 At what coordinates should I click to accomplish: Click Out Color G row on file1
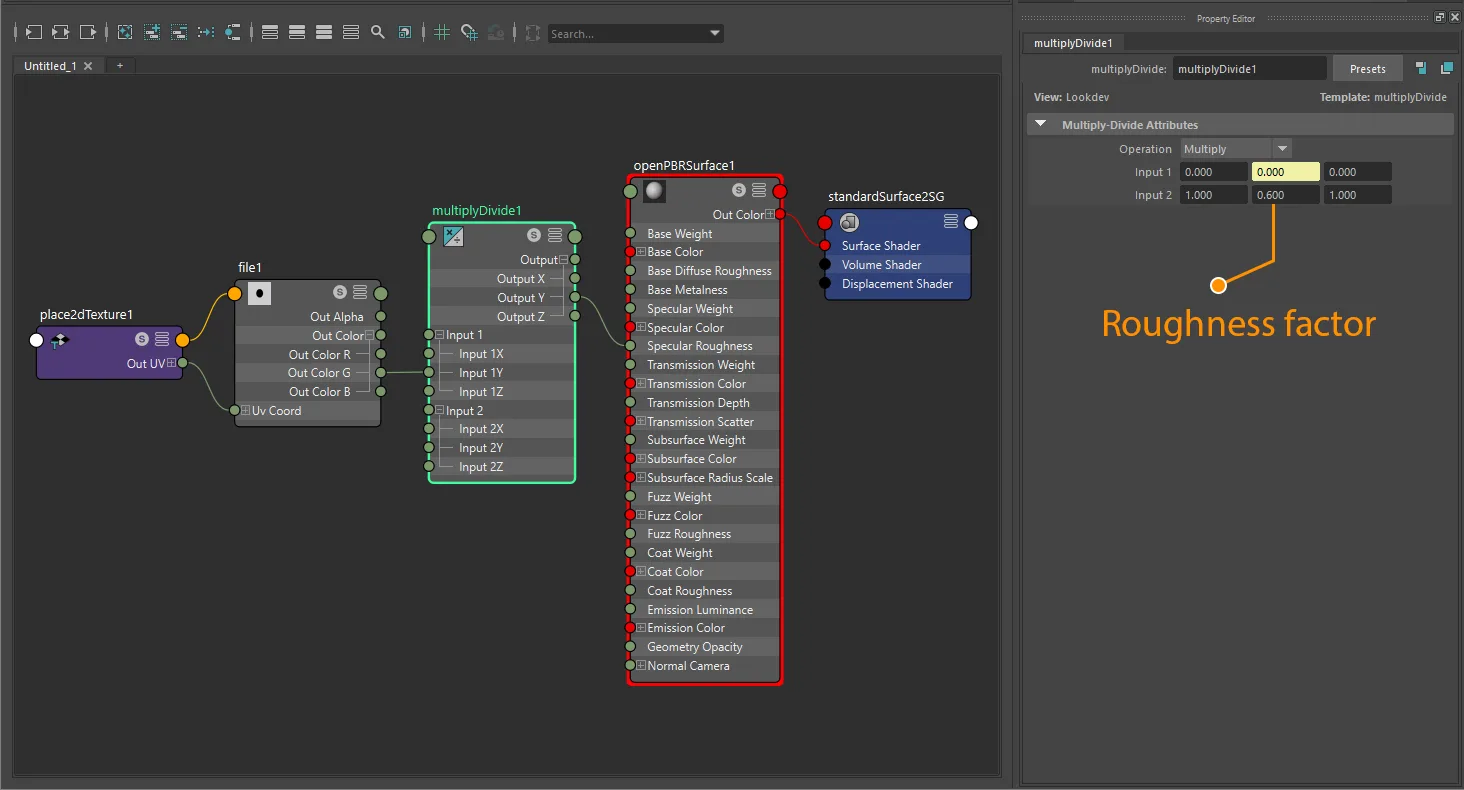(x=308, y=373)
